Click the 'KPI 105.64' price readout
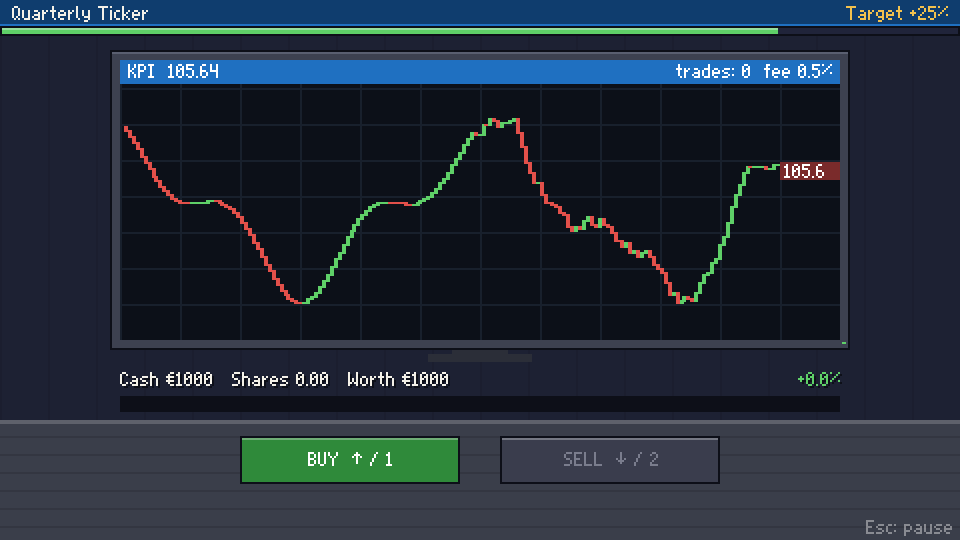960x540 pixels. point(173,72)
